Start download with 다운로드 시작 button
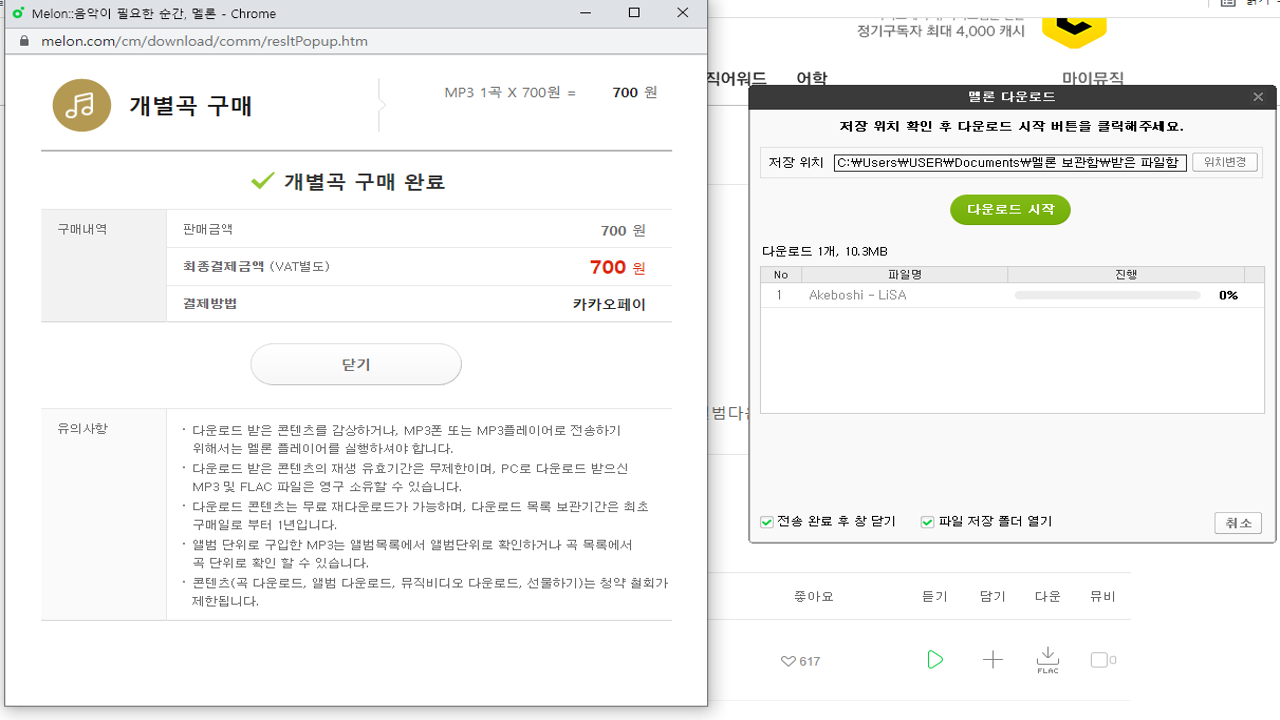This screenshot has height=720, width=1280. tap(1010, 210)
